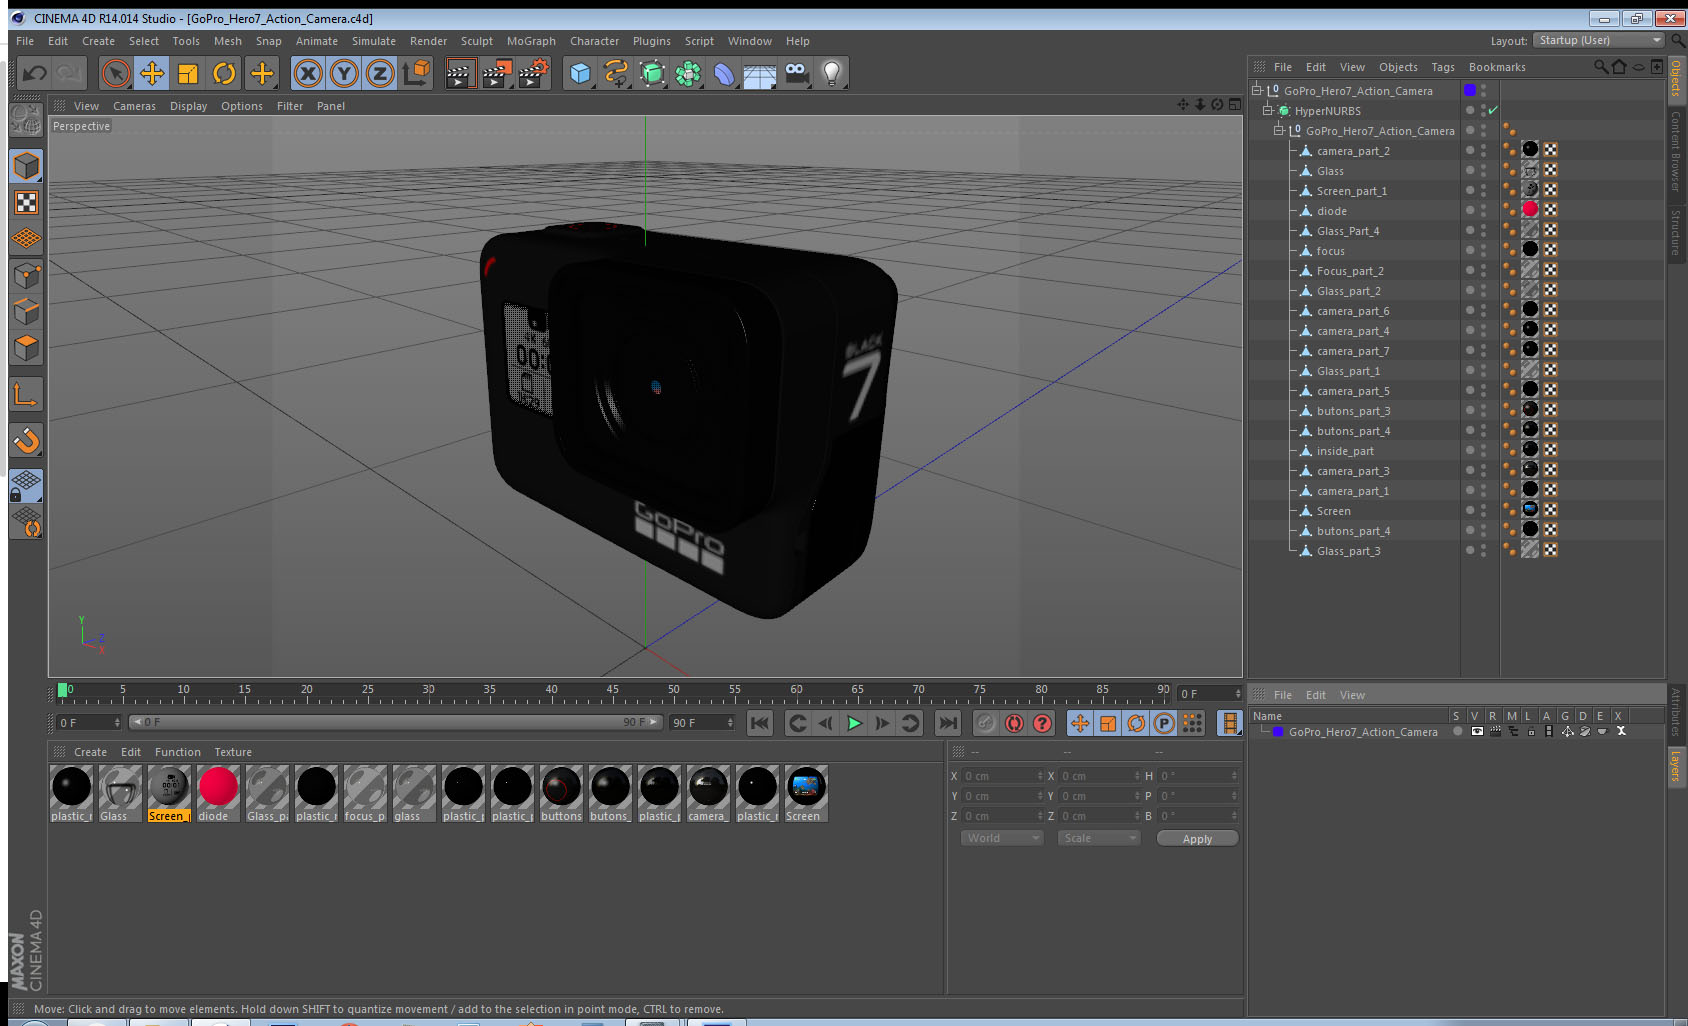Image resolution: width=1688 pixels, height=1026 pixels.
Task: Collapse the GoPro_Hero7_Action_Camera root object
Action: pyautogui.click(x=1257, y=90)
